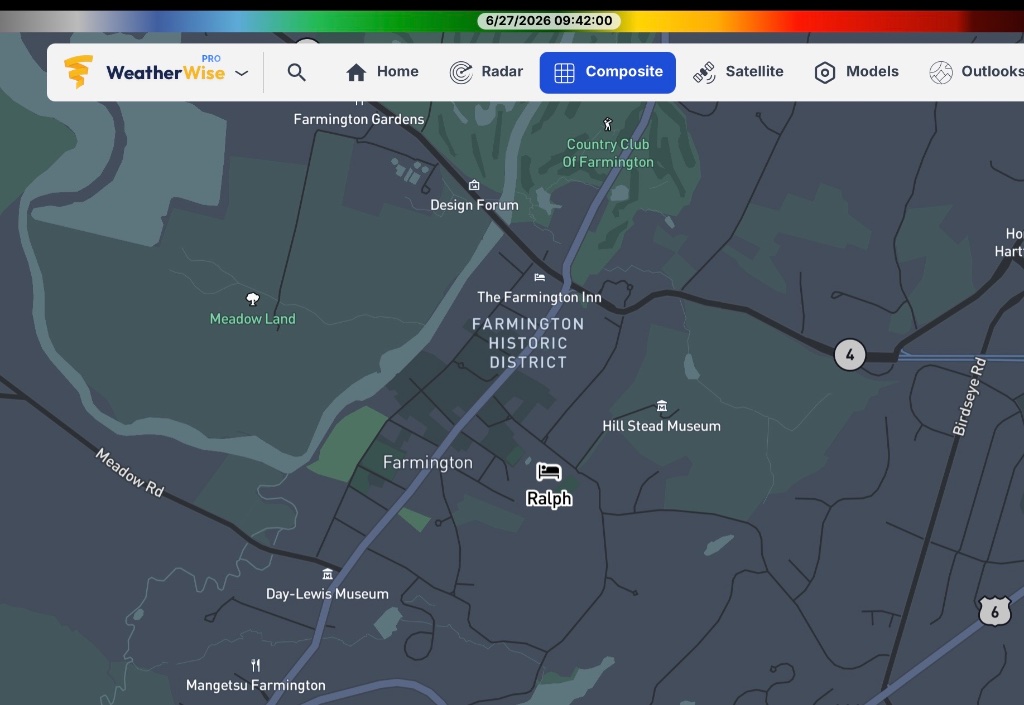Screen dimensions: 1024x705
Task: Select the Composite tab
Action: point(607,72)
